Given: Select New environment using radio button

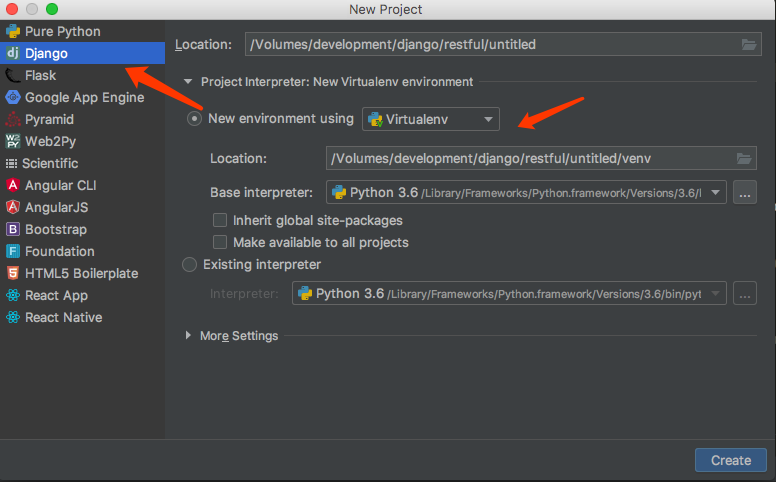Looking at the screenshot, I should pos(194,119).
